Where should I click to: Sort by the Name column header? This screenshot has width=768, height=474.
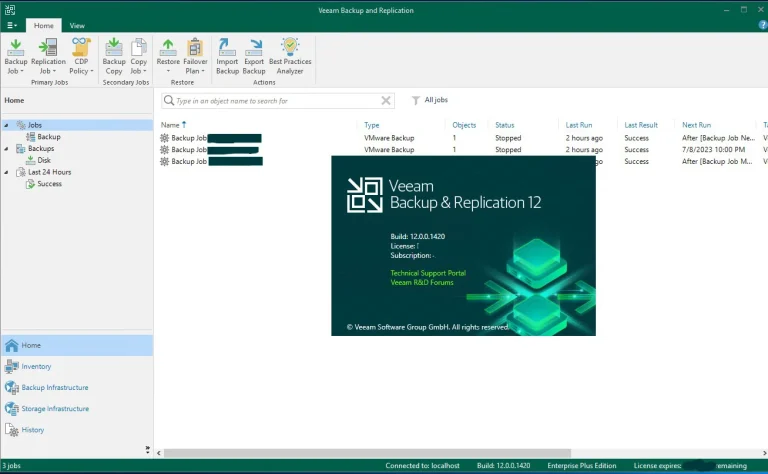click(x=170, y=125)
